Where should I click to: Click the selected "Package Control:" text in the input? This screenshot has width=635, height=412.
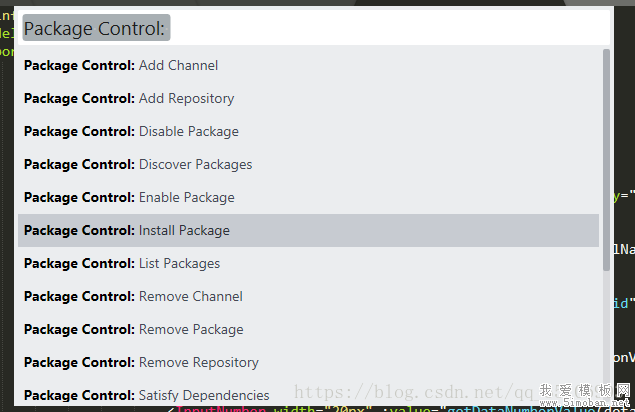[96, 28]
